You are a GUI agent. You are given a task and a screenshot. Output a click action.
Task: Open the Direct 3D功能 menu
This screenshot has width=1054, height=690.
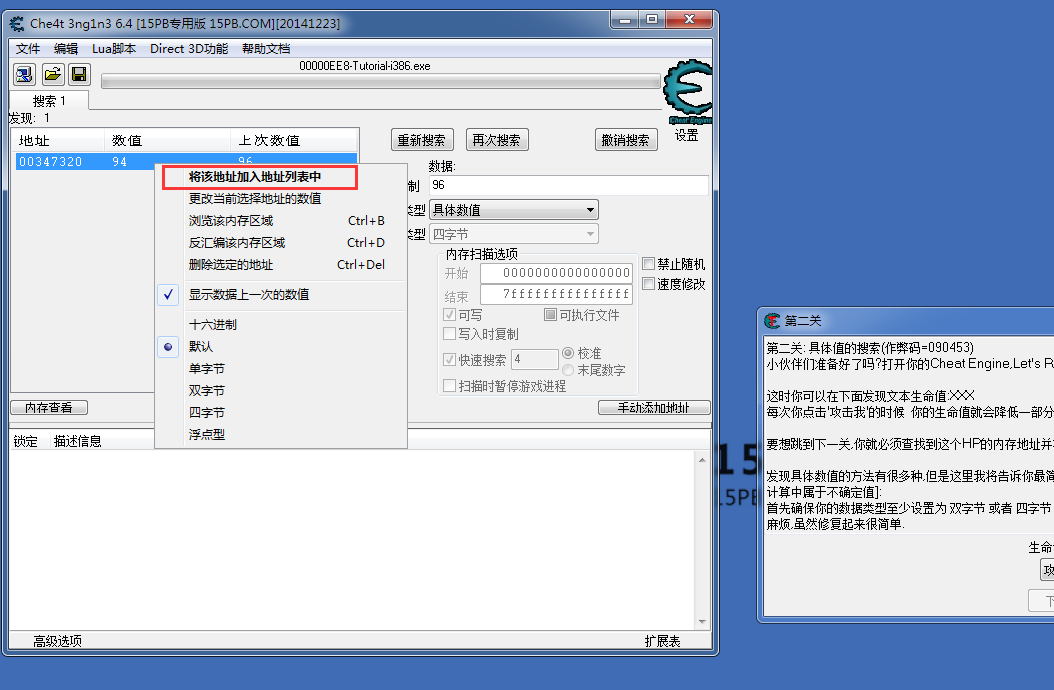coord(189,48)
